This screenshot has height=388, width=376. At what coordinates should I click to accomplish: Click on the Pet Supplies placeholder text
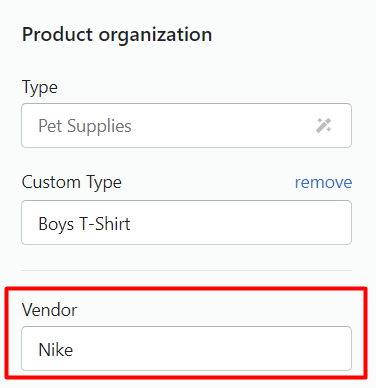click(x=85, y=126)
